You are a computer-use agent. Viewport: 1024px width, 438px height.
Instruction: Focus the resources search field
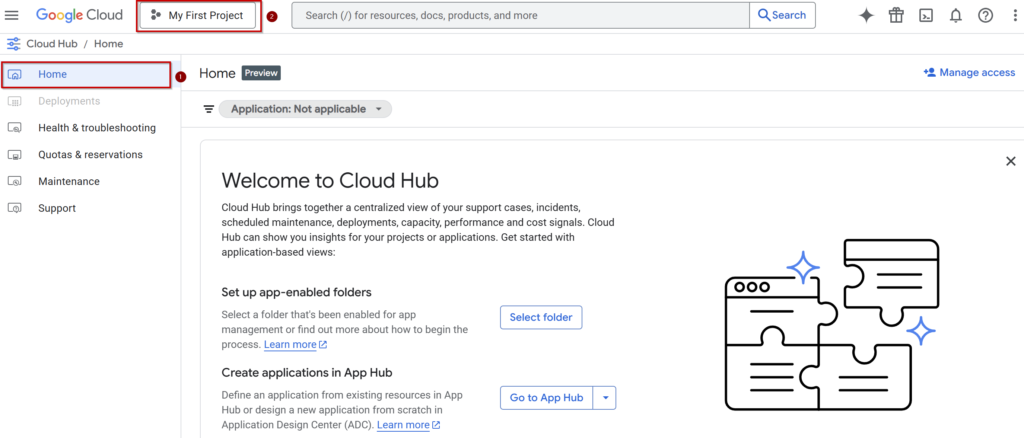click(520, 15)
